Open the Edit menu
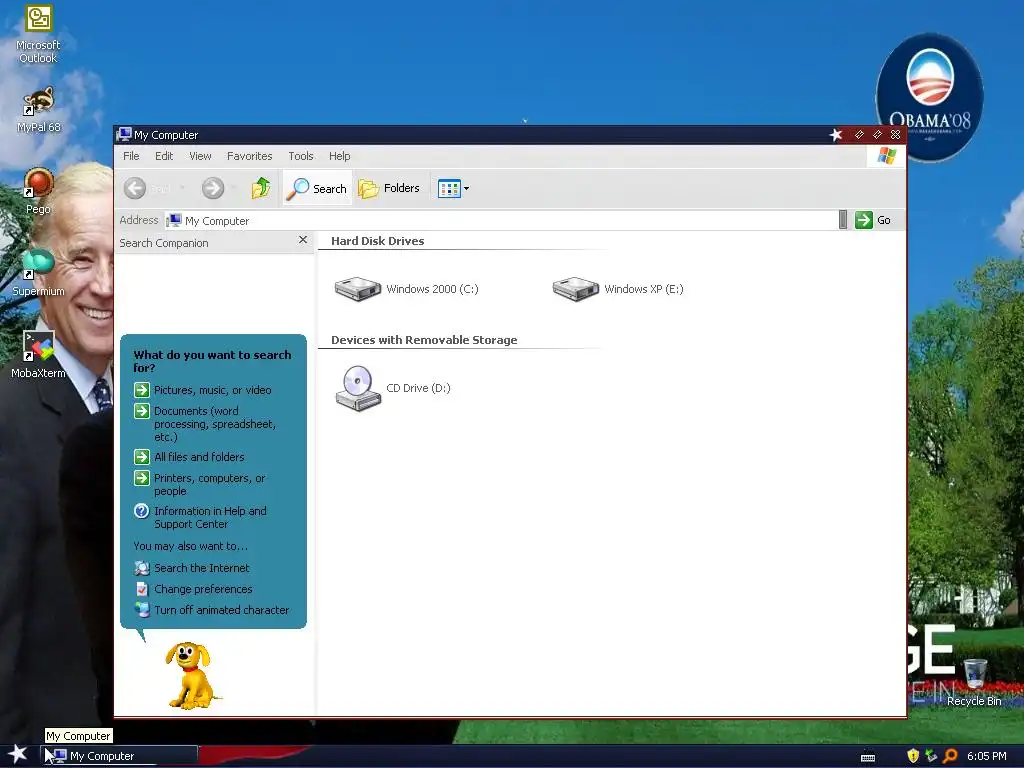Image resolution: width=1024 pixels, height=768 pixels. pyautogui.click(x=164, y=156)
